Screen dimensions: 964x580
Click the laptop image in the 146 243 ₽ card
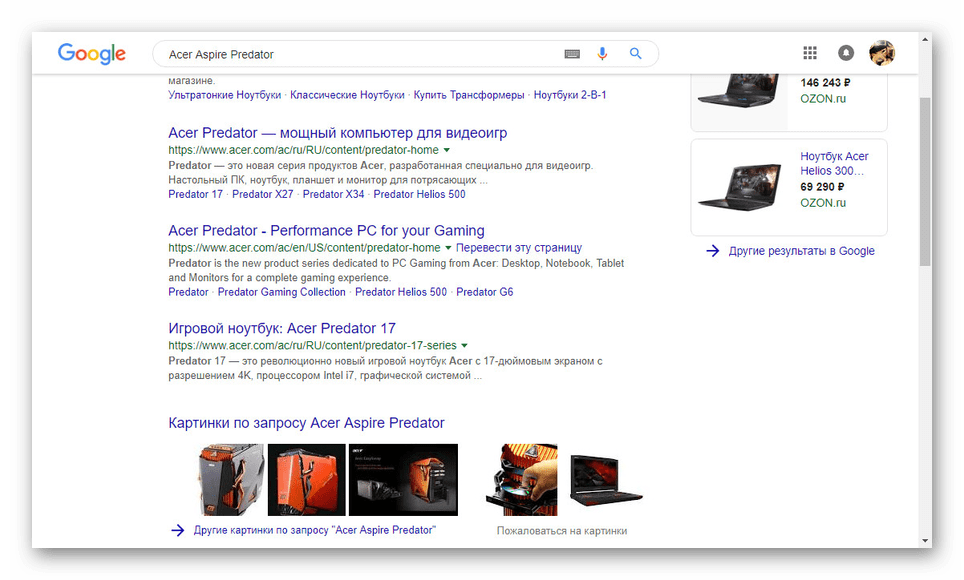pyautogui.click(x=740, y=90)
